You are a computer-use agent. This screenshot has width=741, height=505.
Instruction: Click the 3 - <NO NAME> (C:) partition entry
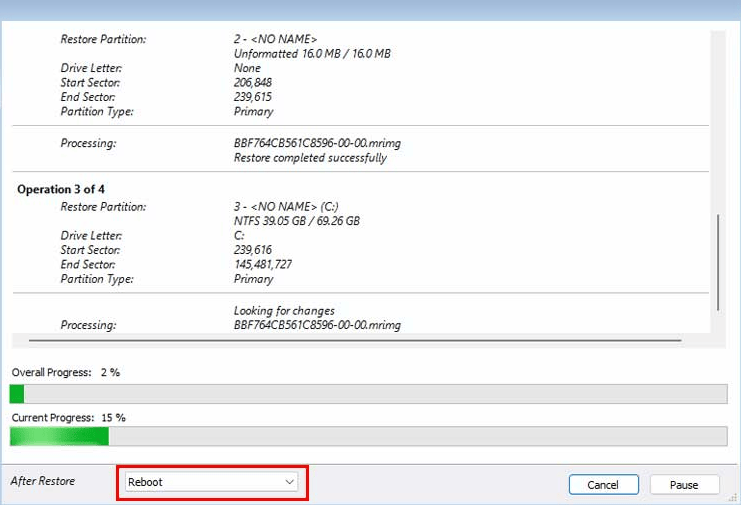[286, 207]
